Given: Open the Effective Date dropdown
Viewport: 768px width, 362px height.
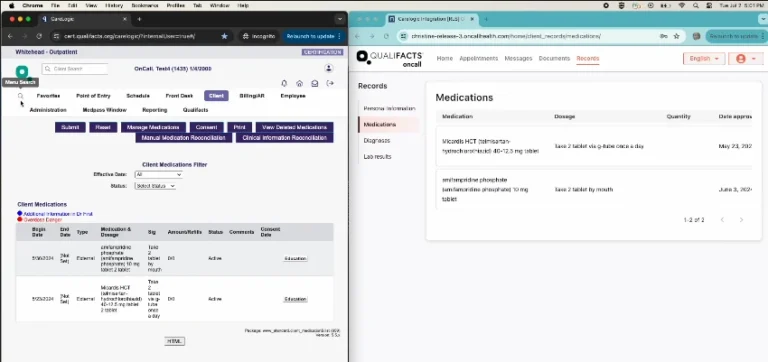Looking at the screenshot, I should pyautogui.click(x=158, y=174).
